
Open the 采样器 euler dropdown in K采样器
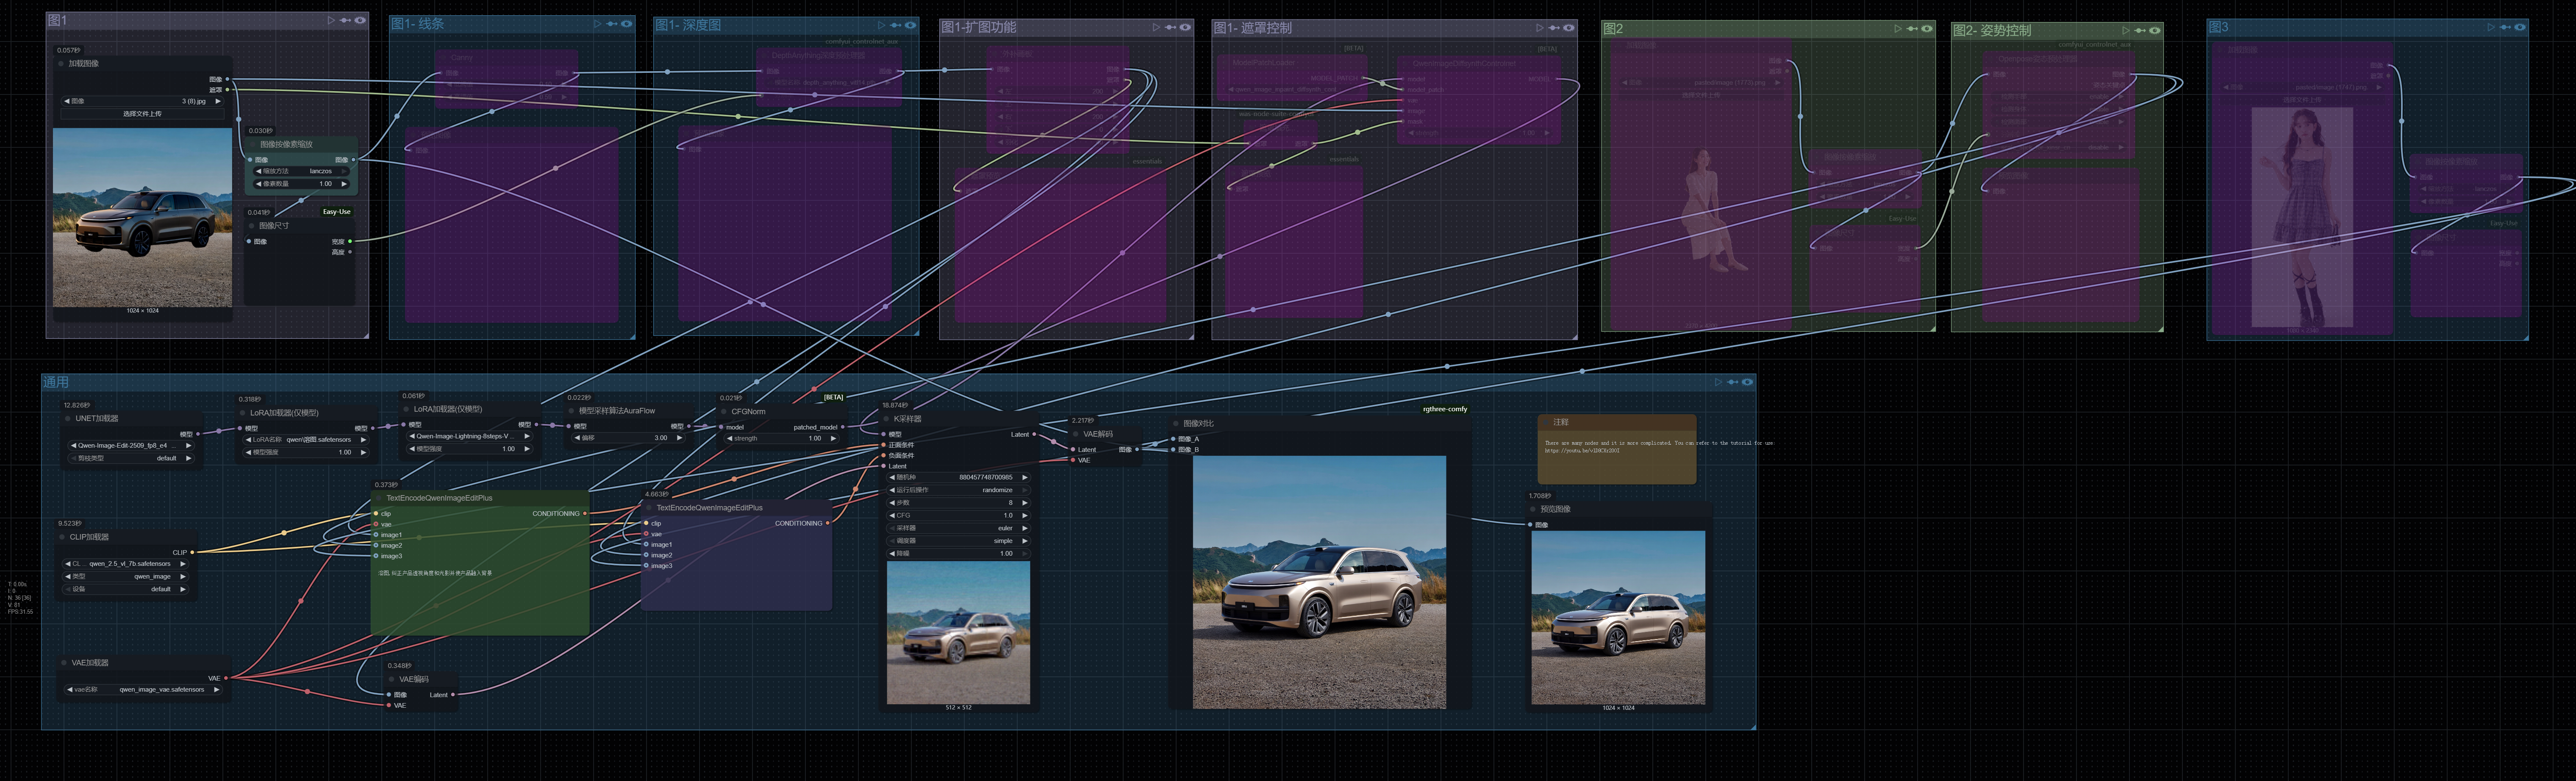tap(958, 528)
